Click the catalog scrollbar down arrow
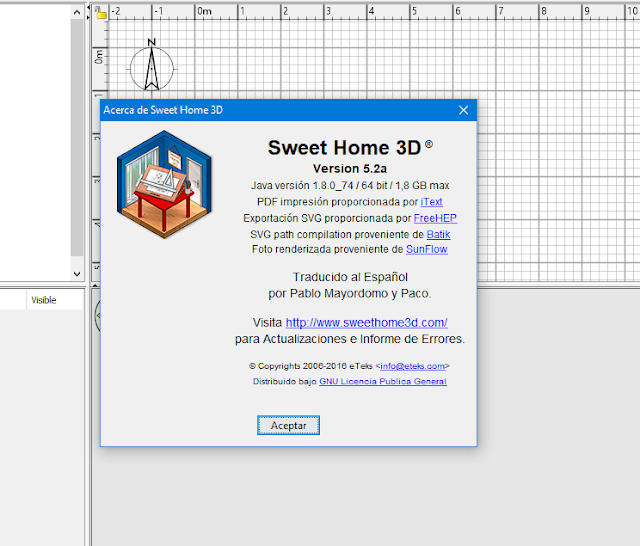This screenshot has height=546, width=640. click(x=77, y=274)
